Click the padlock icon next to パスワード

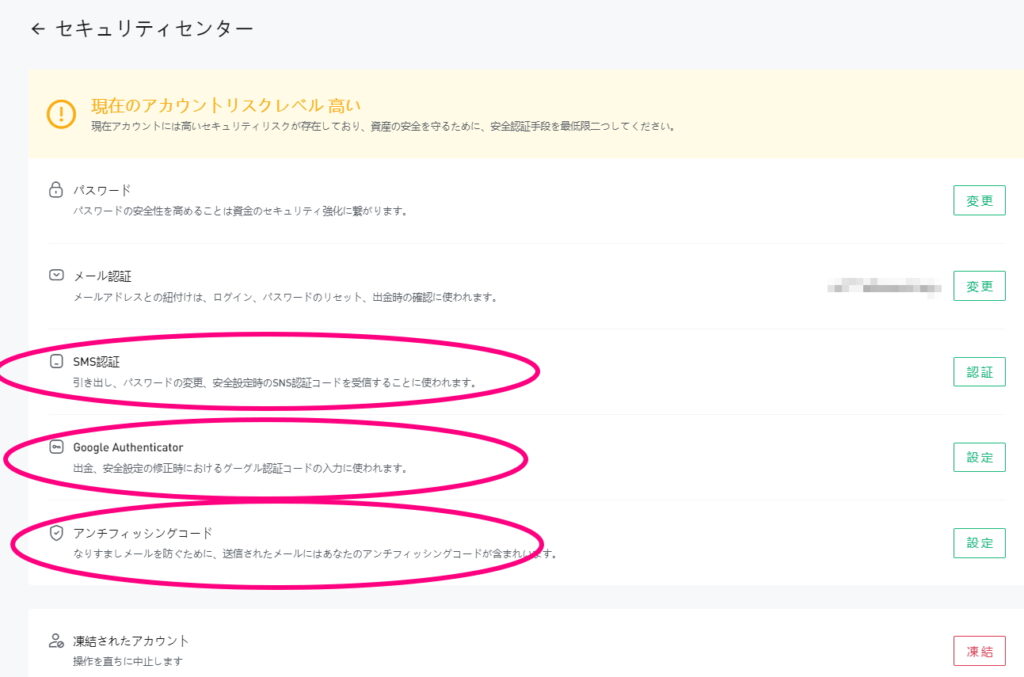pyautogui.click(x=56, y=189)
